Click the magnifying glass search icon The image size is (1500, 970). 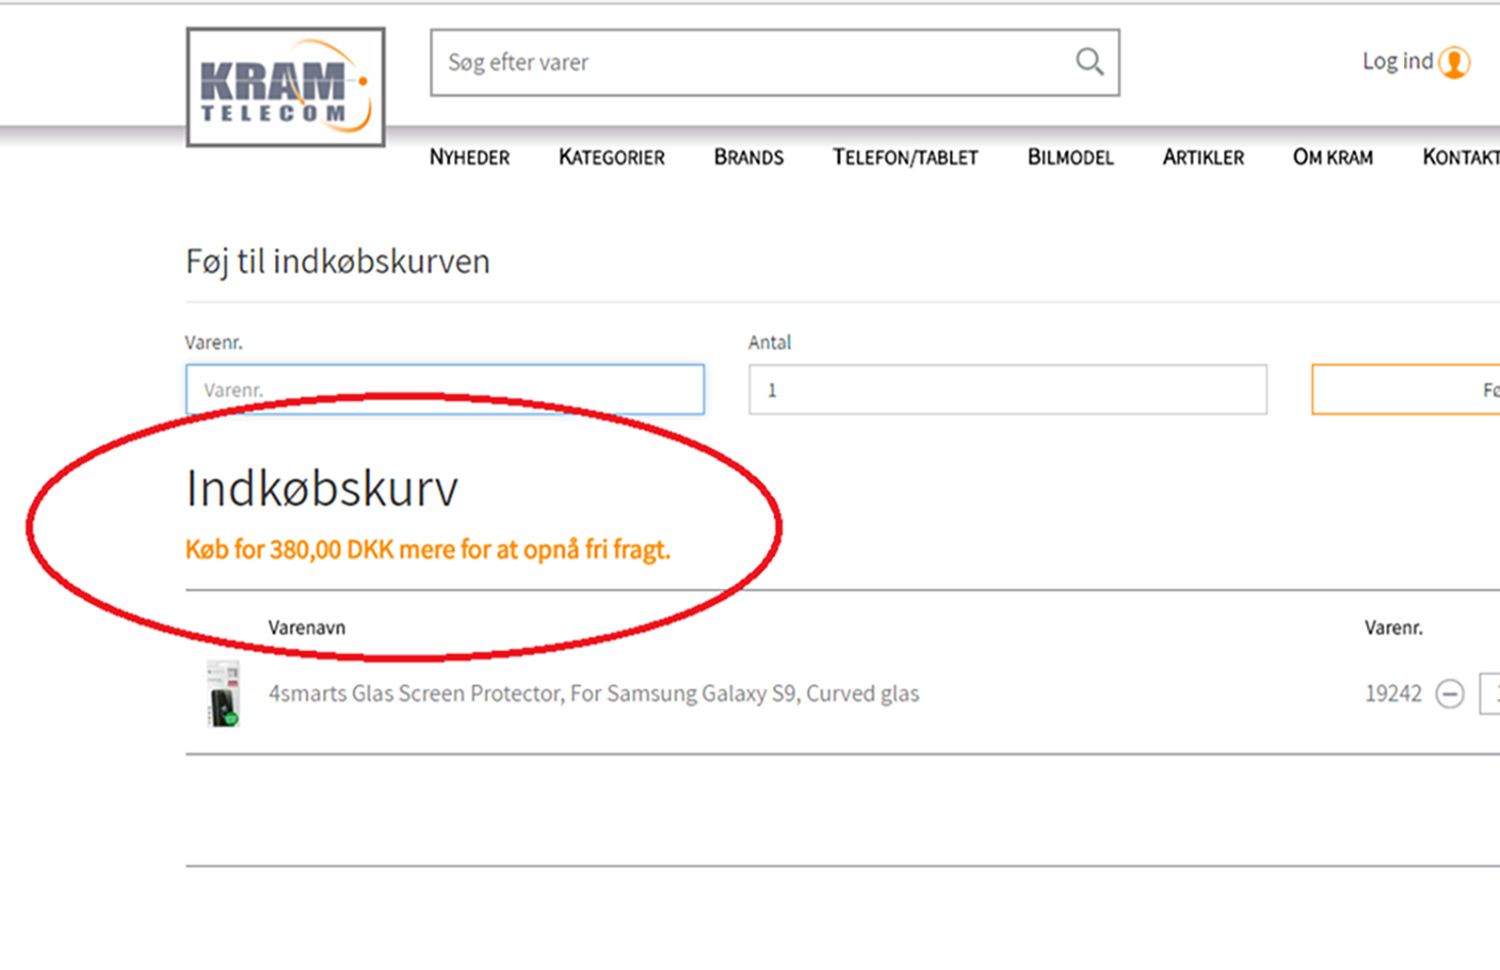1089,62
